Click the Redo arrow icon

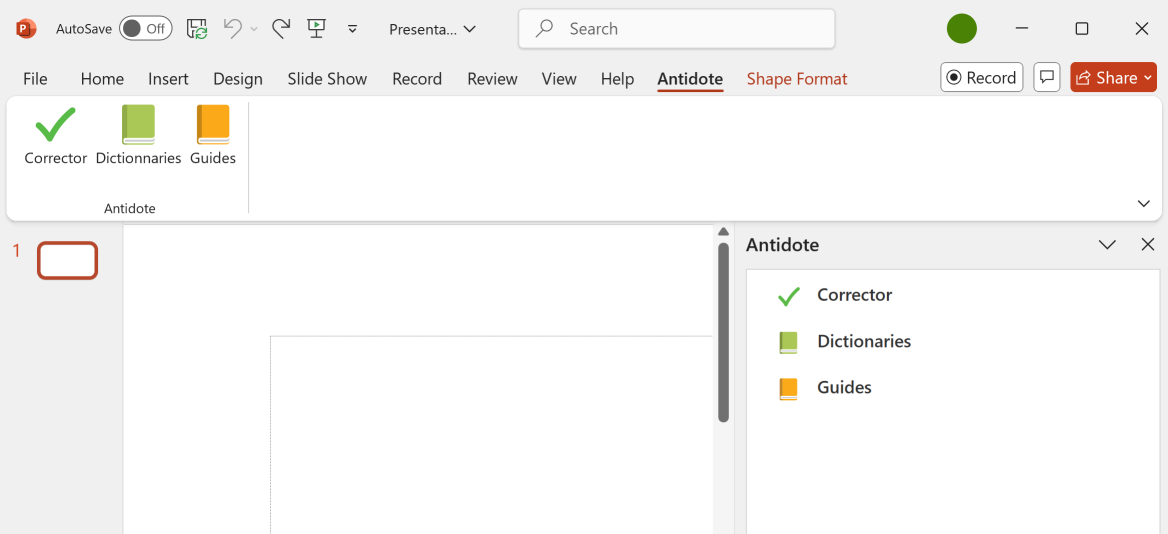tap(281, 29)
